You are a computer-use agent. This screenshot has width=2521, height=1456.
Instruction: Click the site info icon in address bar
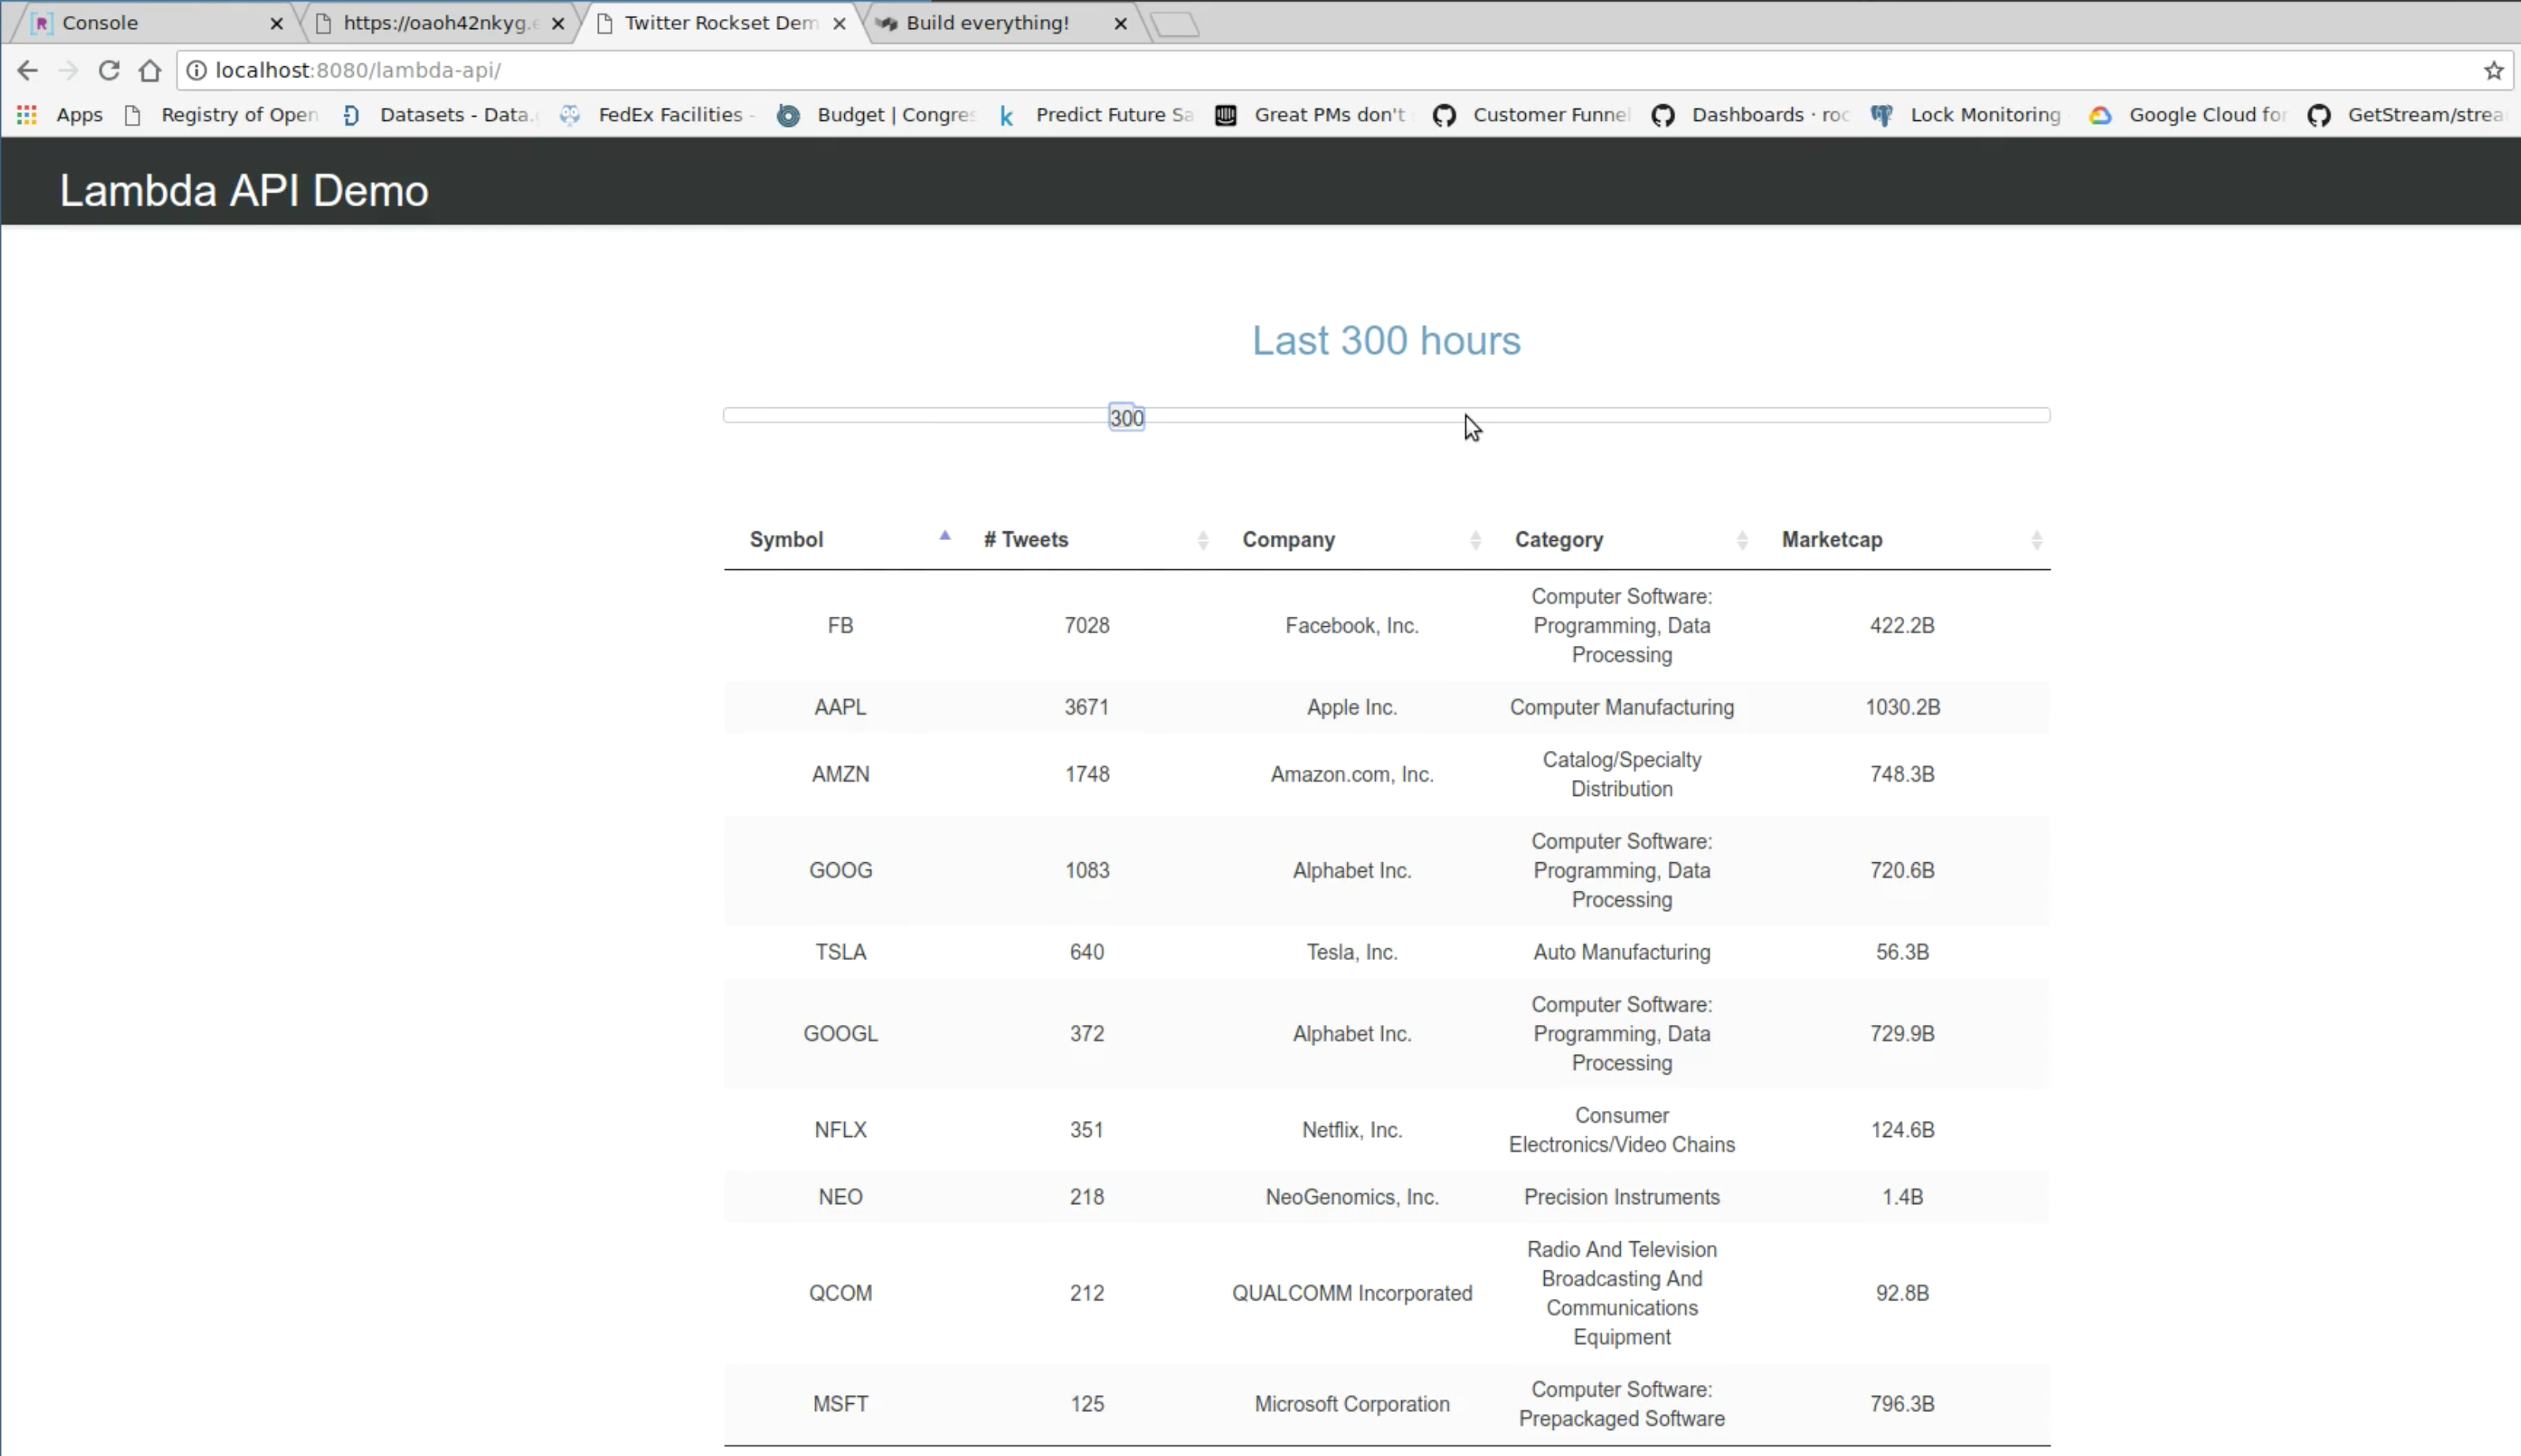click(197, 70)
